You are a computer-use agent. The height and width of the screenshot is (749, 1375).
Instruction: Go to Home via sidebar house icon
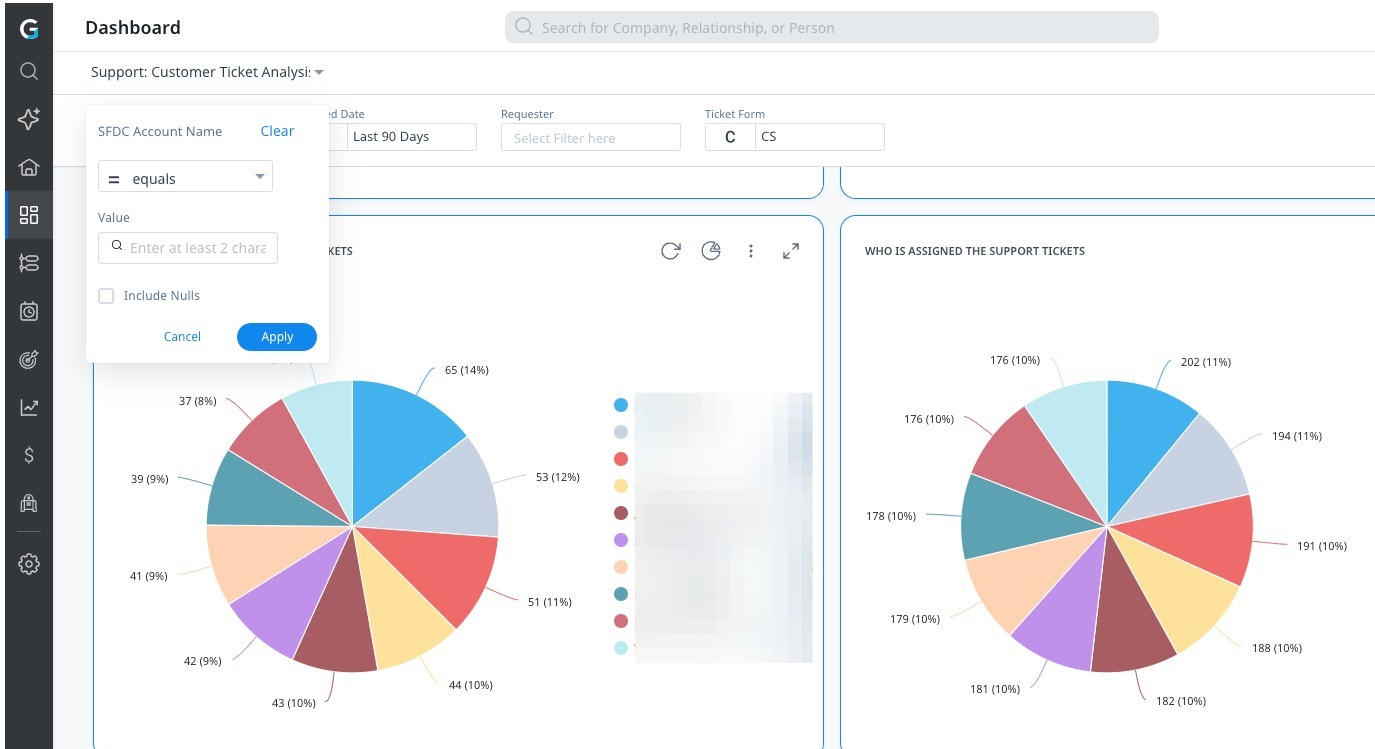point(29,167)
